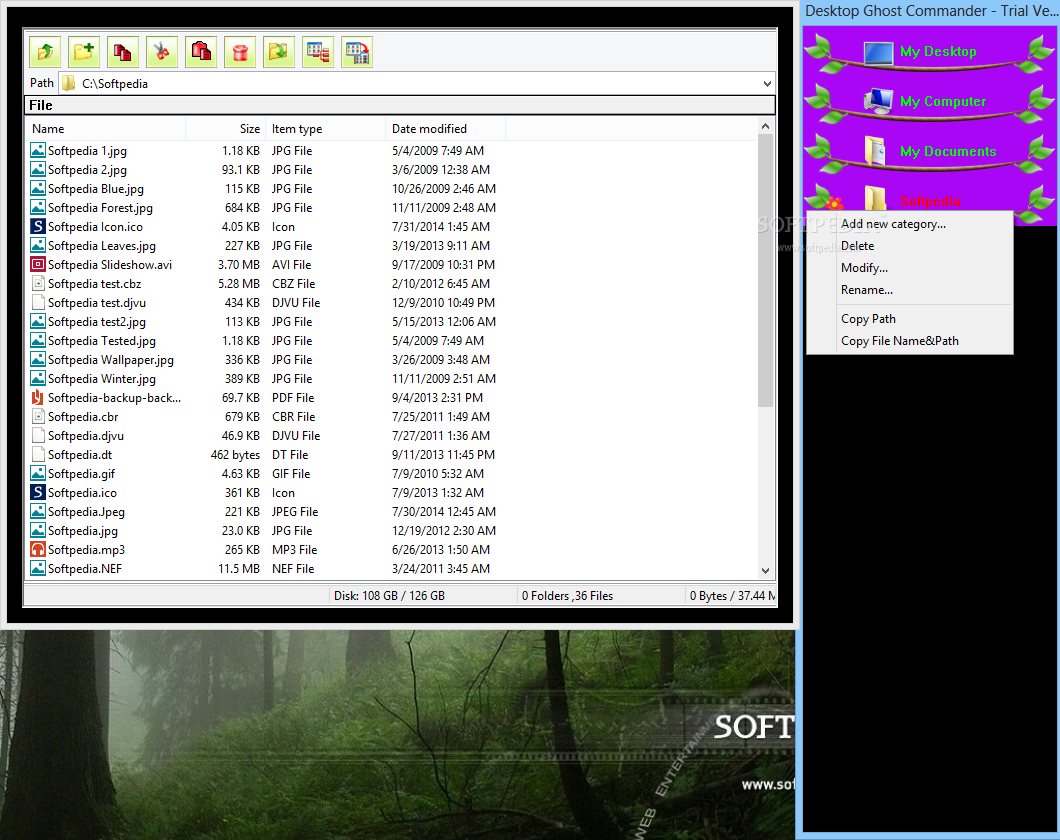This screenshot has height=840, width=1060.
Task: Click the Softpedia.mp3 headphone icon
Action: click(38, 549)
